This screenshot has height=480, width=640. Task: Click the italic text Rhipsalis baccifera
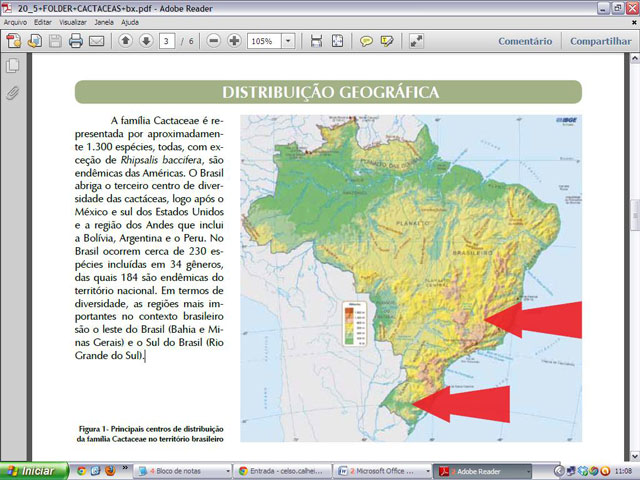[x=161, y=160]
